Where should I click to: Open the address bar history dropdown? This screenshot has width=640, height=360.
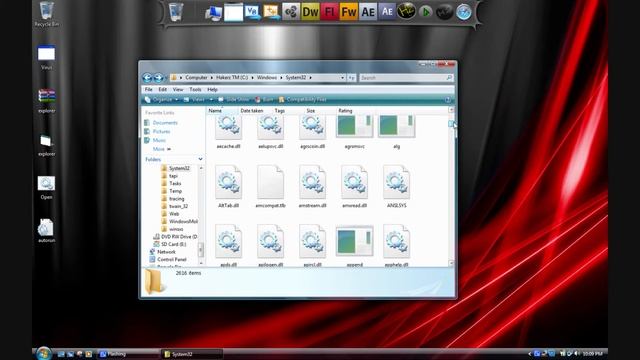[342, 78]
